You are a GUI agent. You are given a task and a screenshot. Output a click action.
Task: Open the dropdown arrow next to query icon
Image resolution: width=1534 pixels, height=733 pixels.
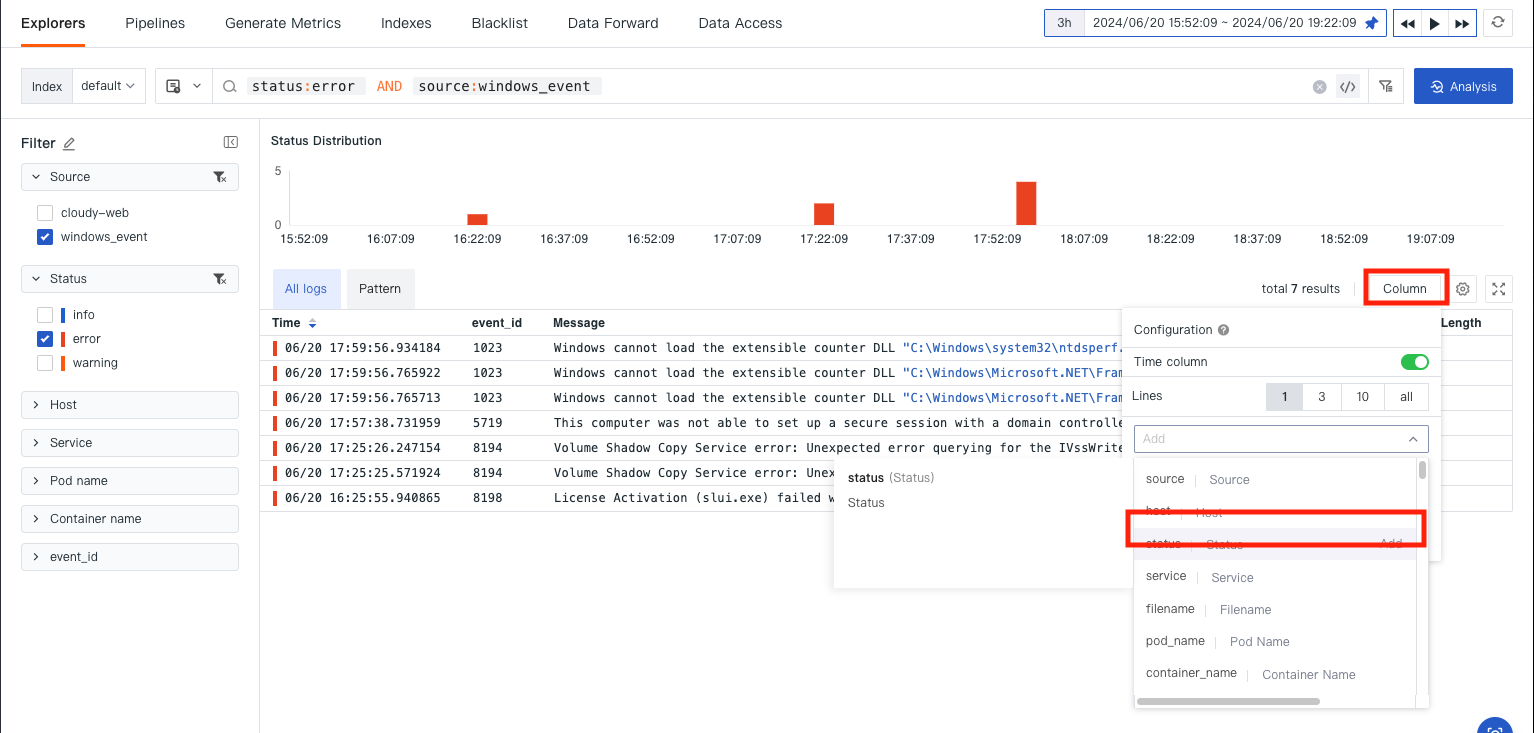[196, 87]
